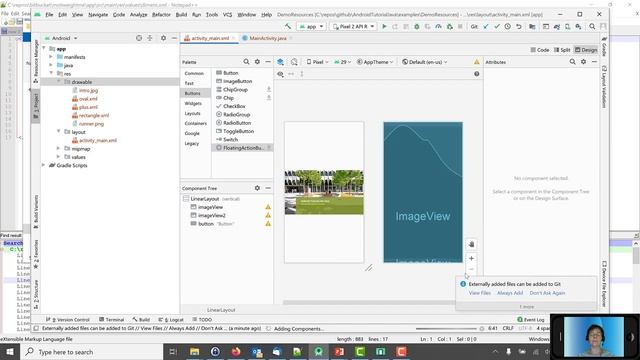The width and height of the screenshot is (640, 360).
Task: Click the scroll-from-source target icon
Action: point(139,38)
